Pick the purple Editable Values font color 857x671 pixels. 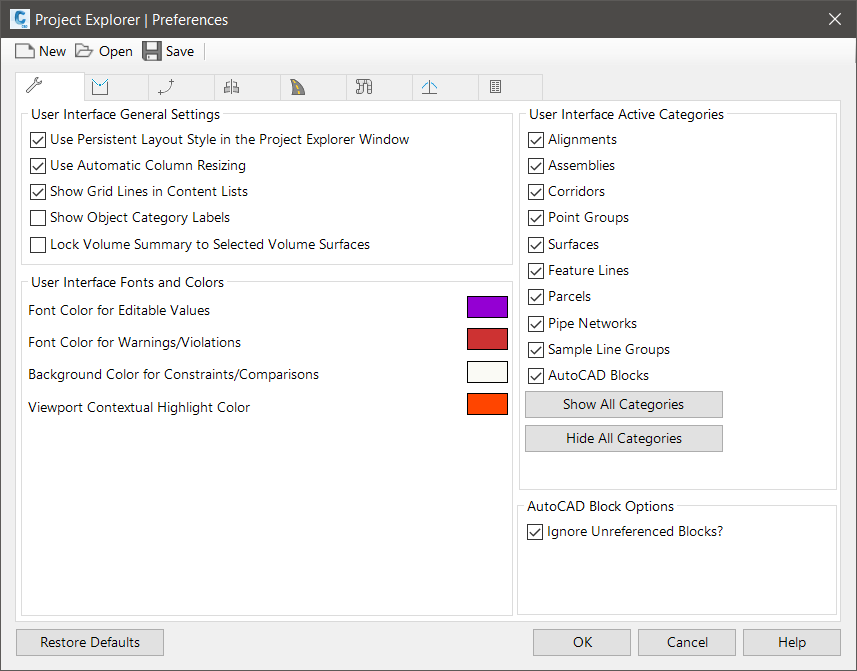click(x=487, y=308)
